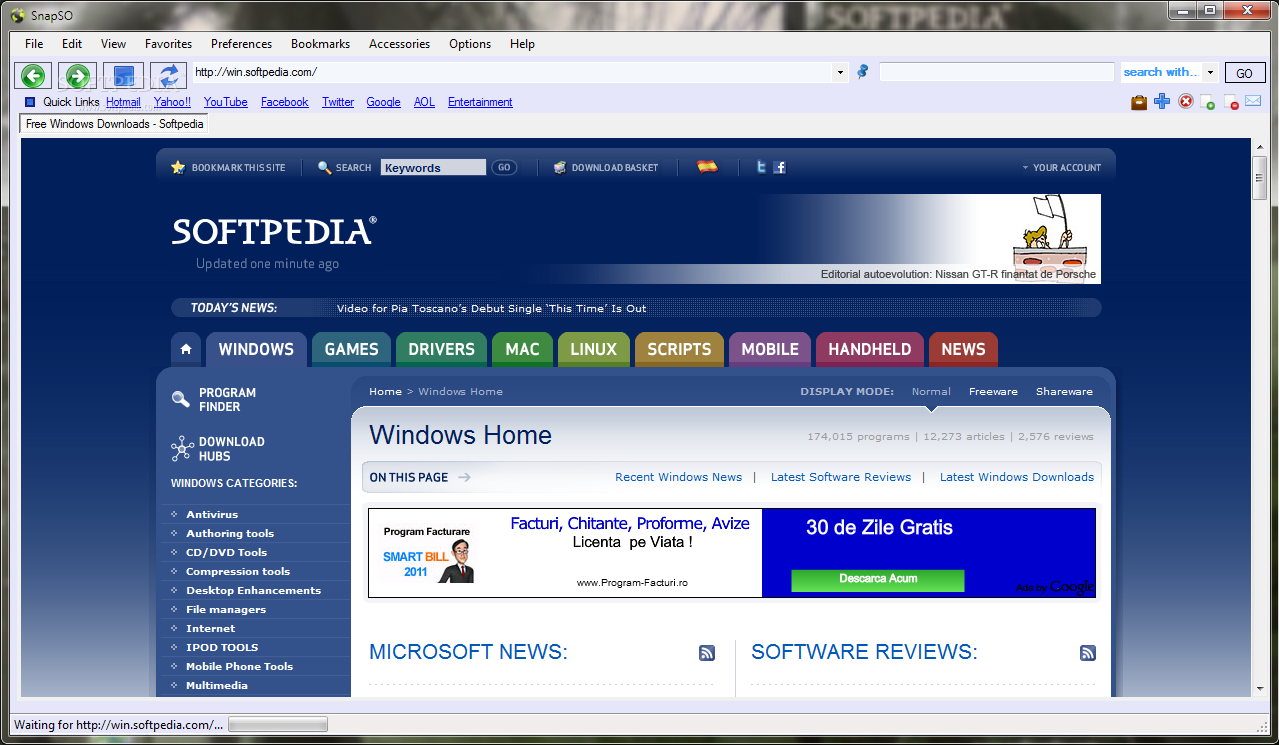
Task: Switch to the DRIVERS tab
Action: tap(441, 349)
